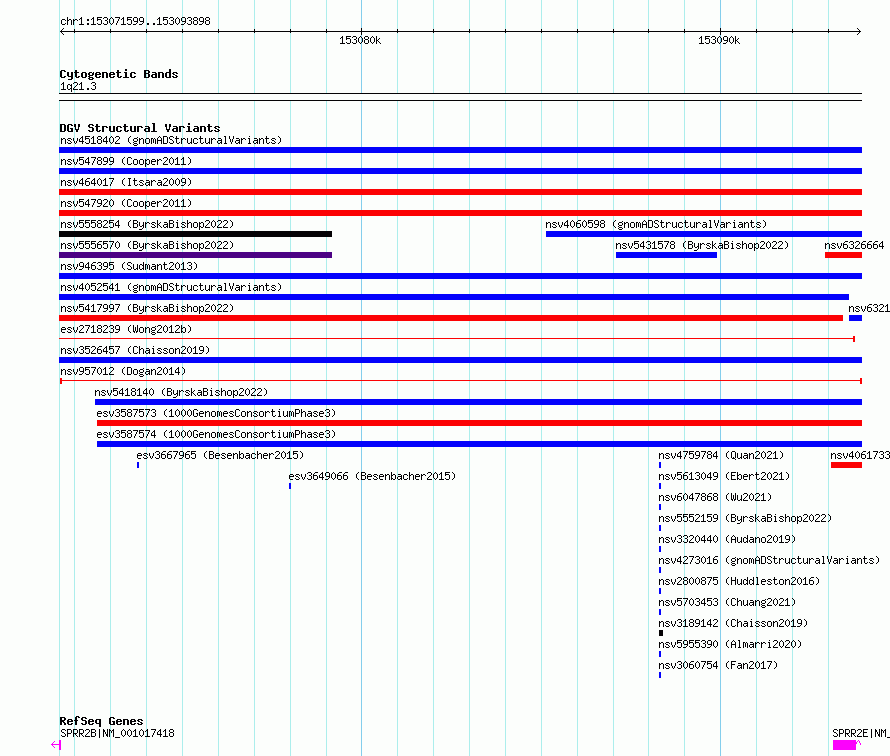Click the right arrow end of the ruler

tap(859, 32)
